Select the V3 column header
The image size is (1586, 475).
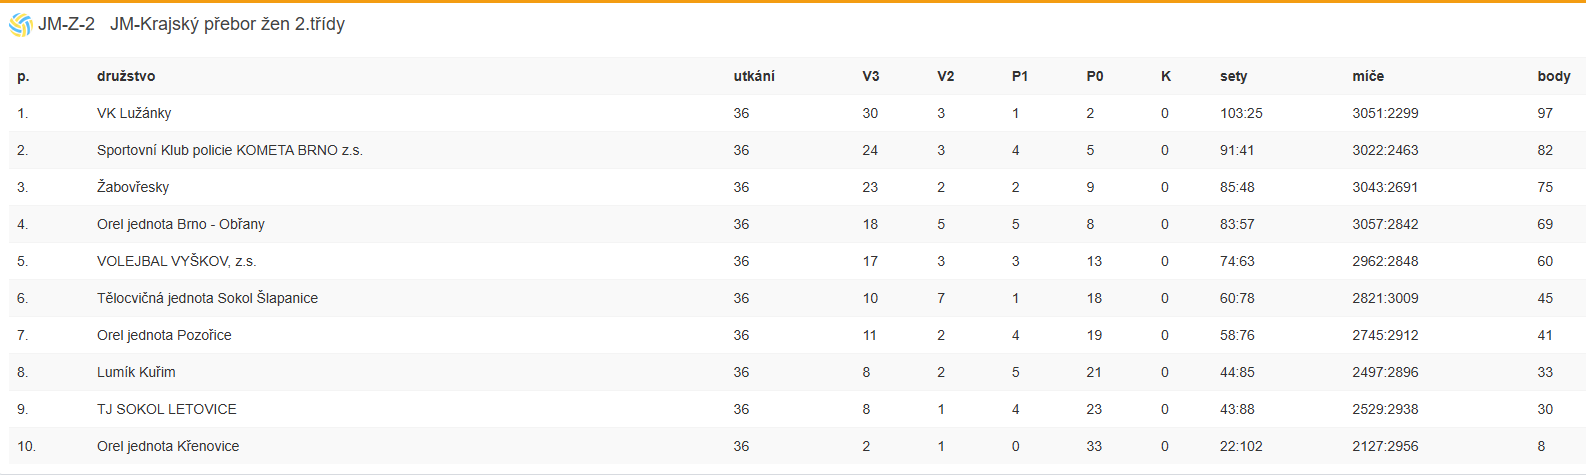pyautogui.click(x=871, y=76)
